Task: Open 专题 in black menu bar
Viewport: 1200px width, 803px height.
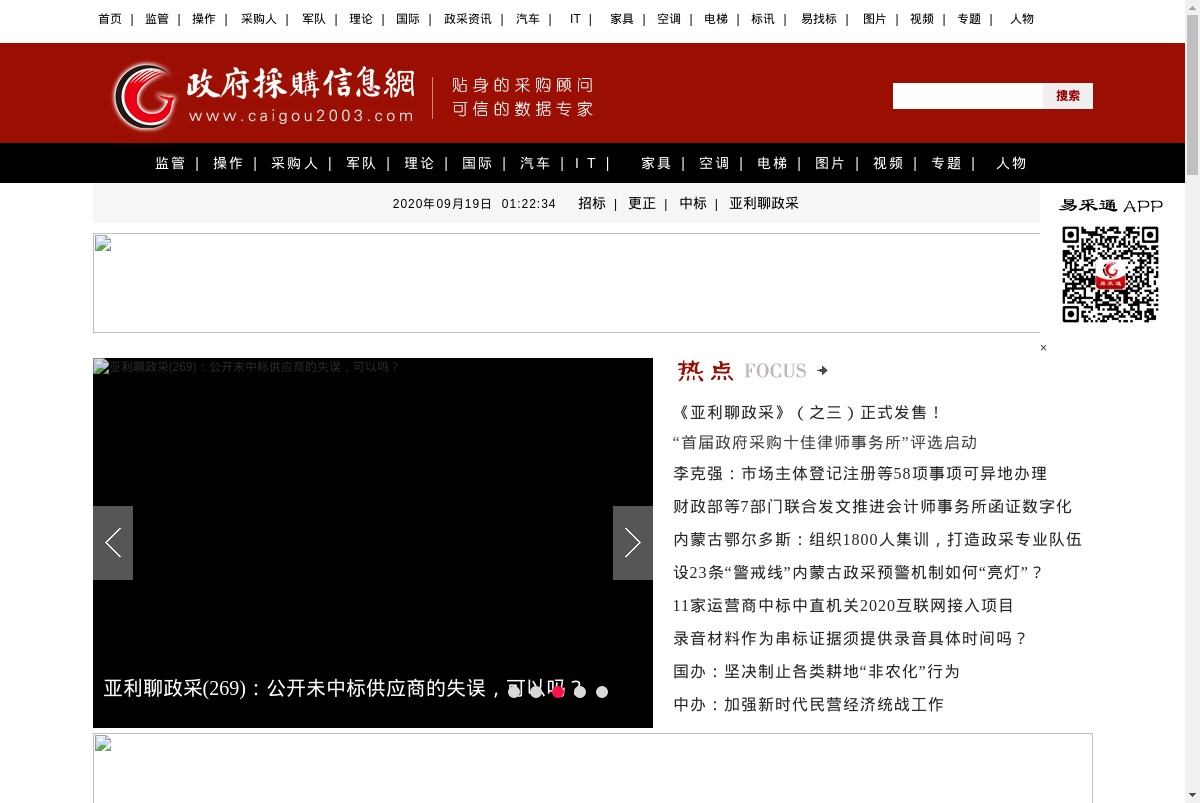Action: [x=947, y=163]
